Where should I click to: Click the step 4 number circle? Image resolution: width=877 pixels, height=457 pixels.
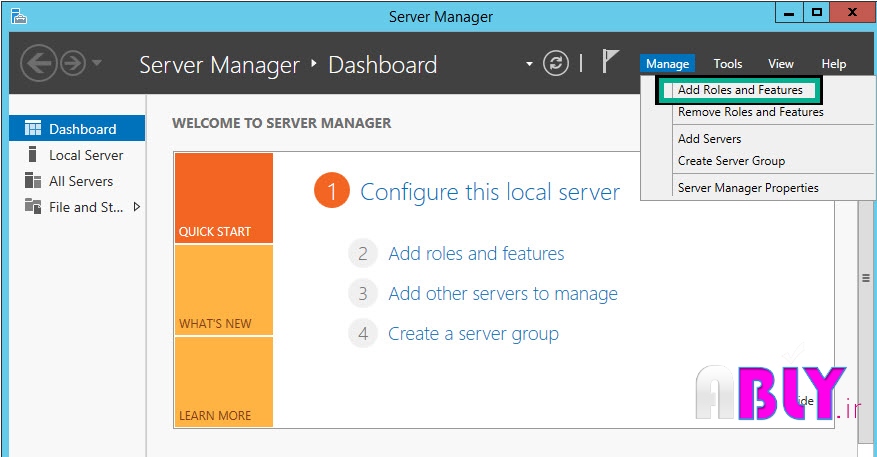pos(363,333)
